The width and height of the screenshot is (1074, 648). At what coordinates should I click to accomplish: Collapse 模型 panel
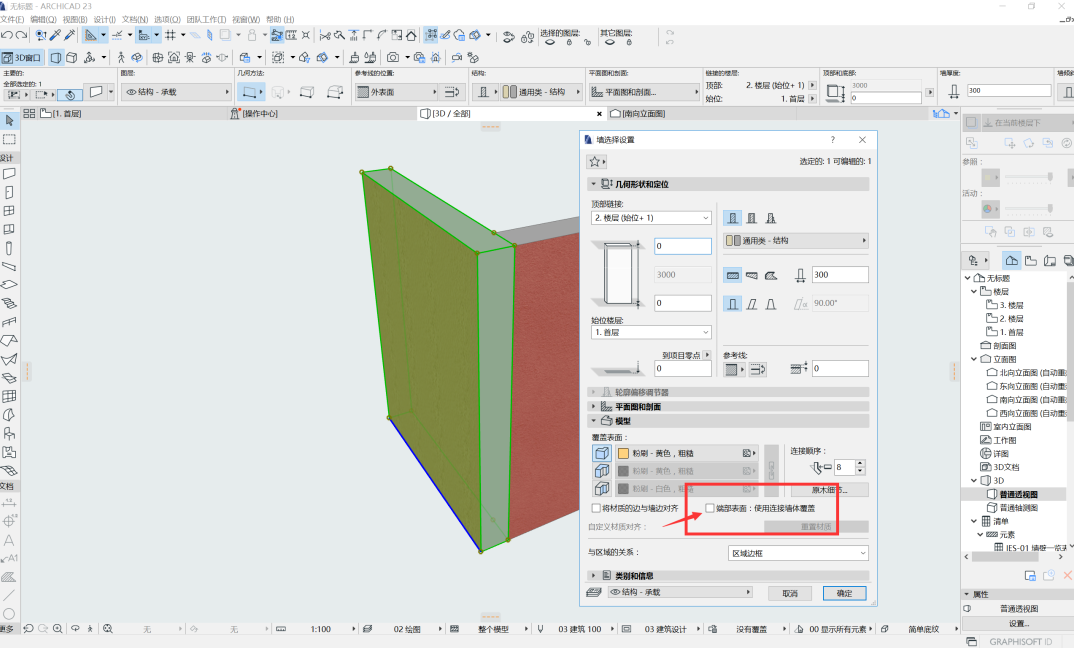pos(594,421)
